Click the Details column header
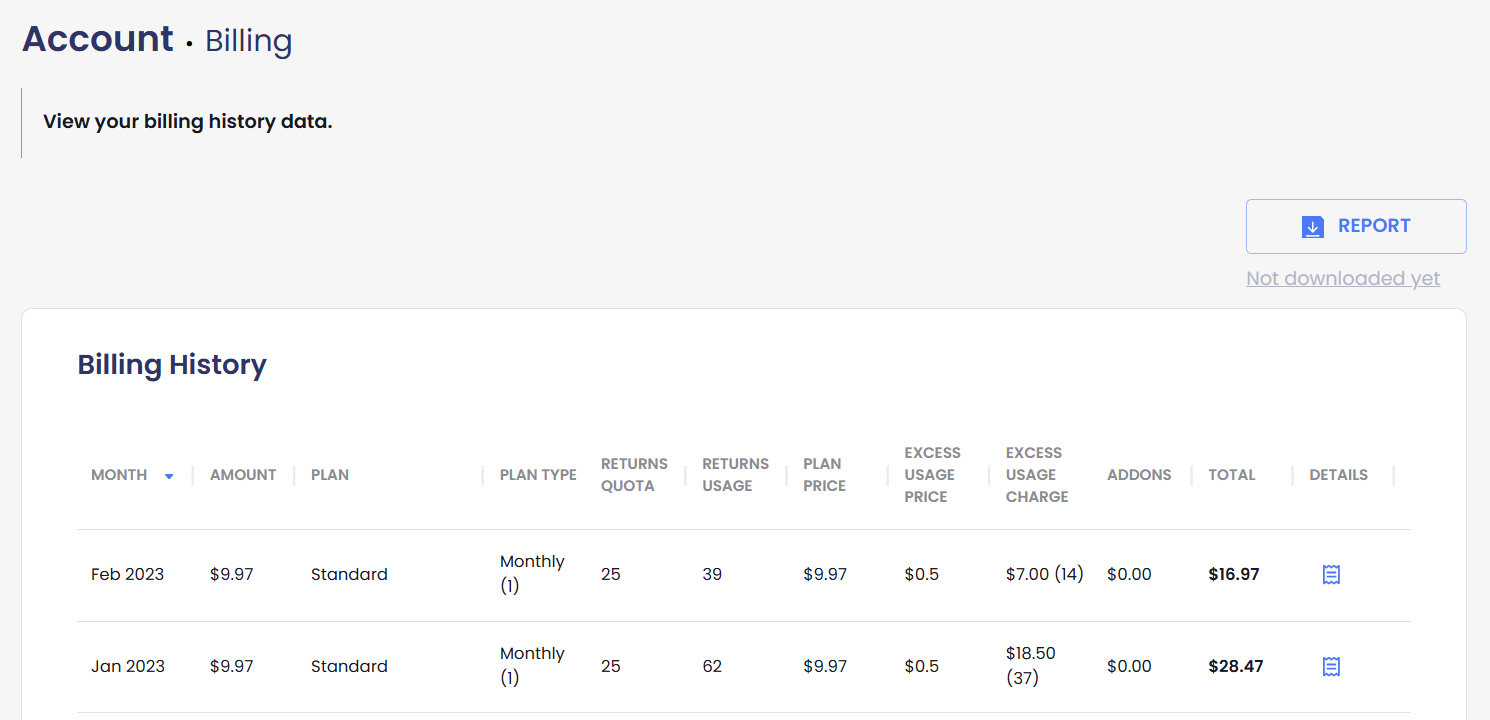Image resolution: width=1490 pixels, height=720 pixels. [1338, 475]
